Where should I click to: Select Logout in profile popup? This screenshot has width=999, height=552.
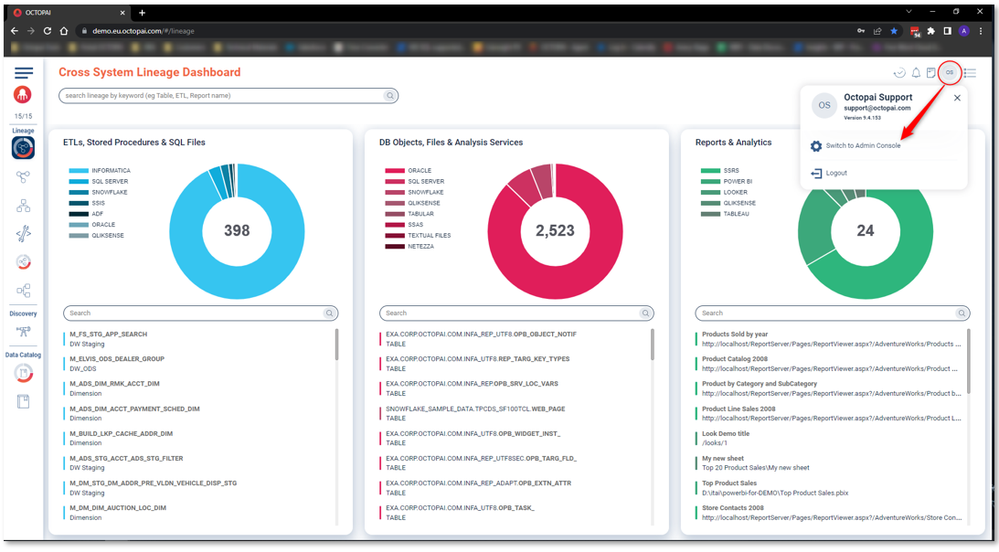click(x=836, y=173)
